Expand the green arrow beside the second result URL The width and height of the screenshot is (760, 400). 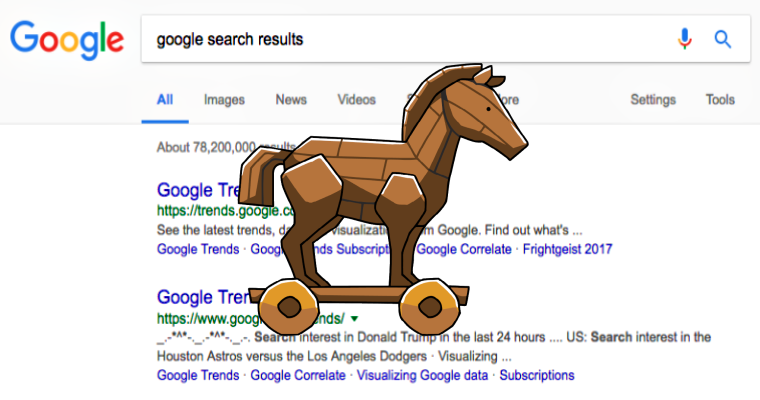pos(354,319)
